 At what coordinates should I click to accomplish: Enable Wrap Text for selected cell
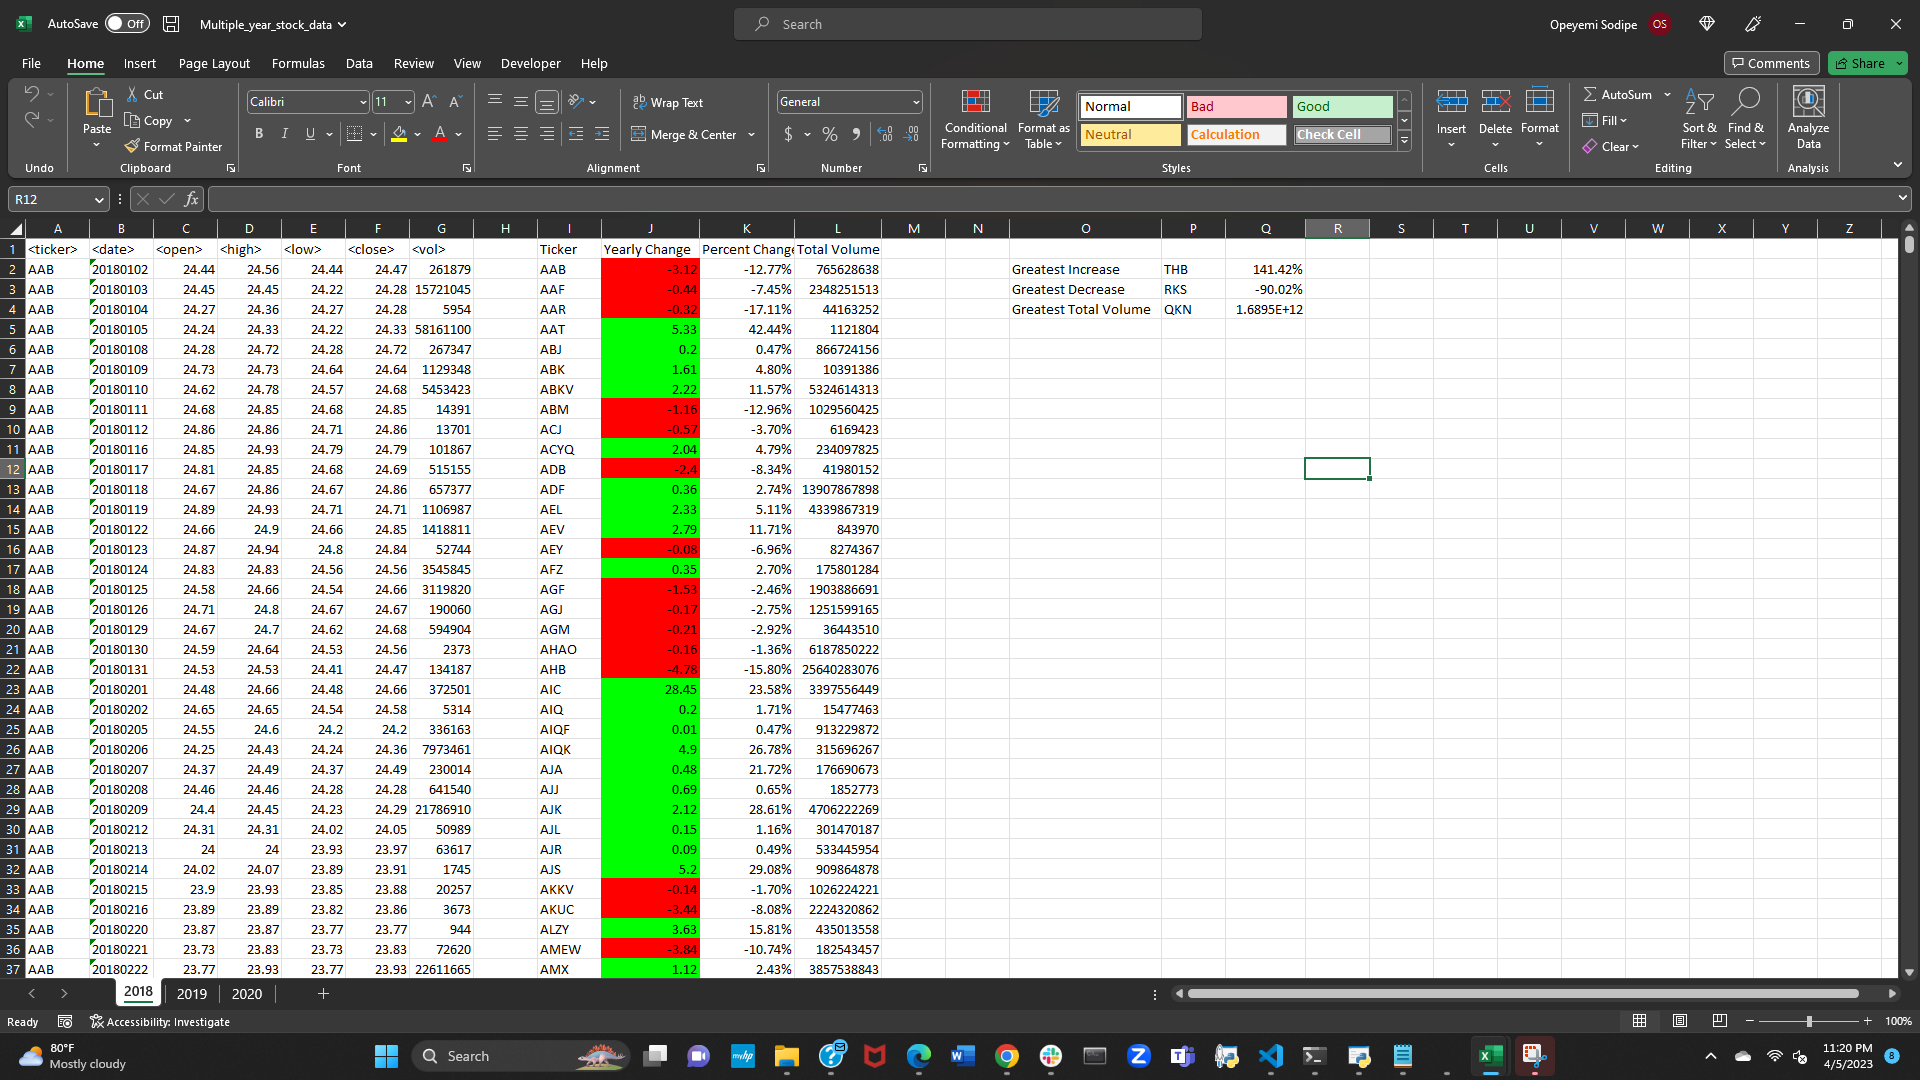(668, 102)
